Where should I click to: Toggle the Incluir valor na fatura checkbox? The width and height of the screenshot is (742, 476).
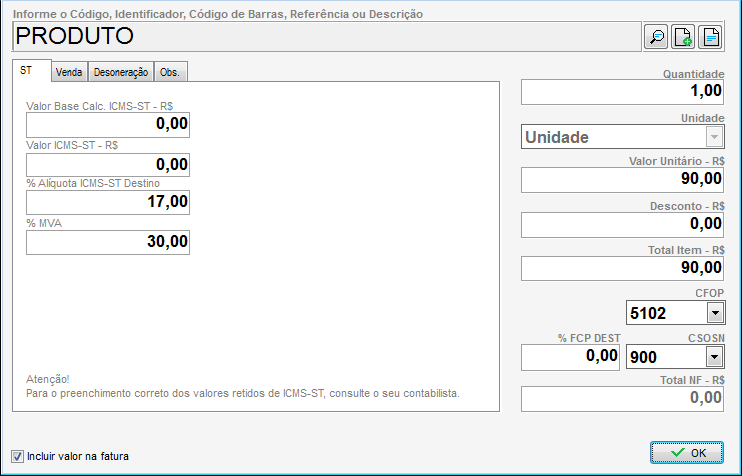point(17,456)
